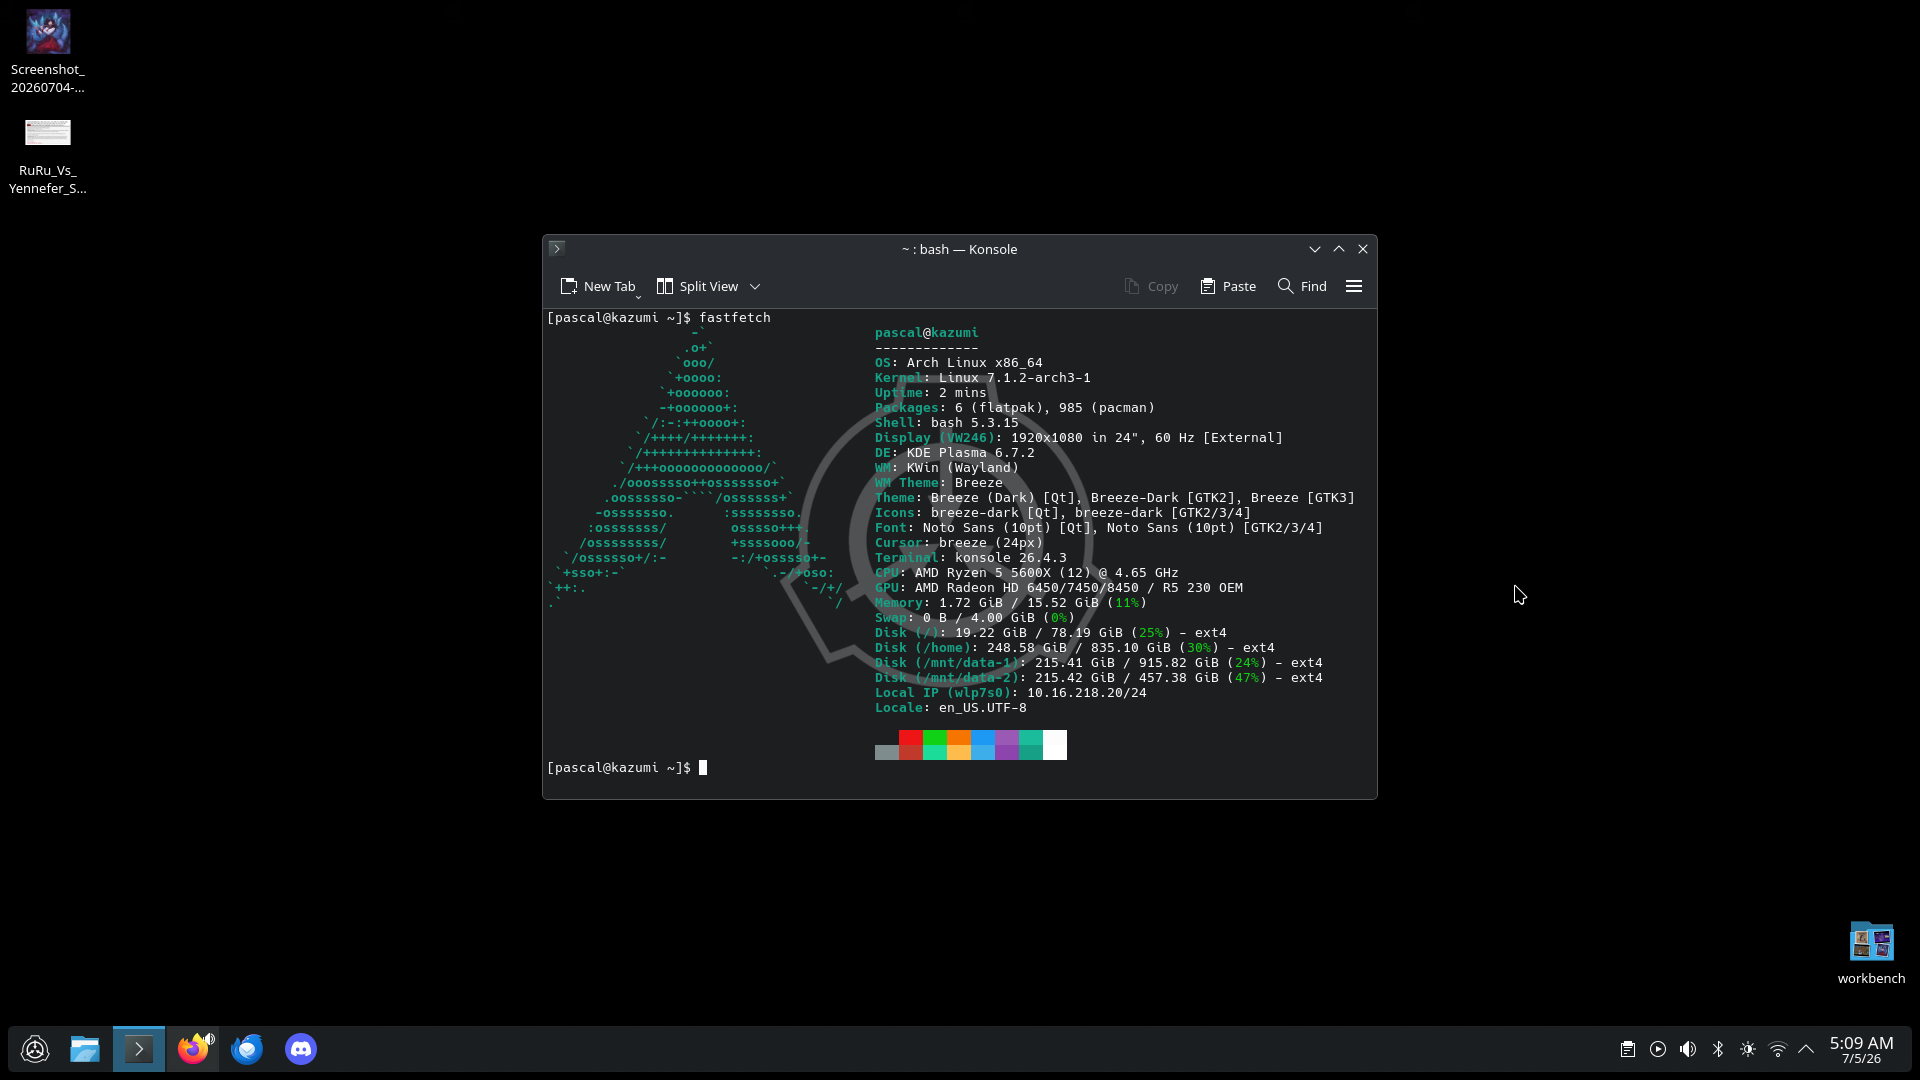Open the Bluetooth tray icon
Screen dimensions: 1920x1080
click(x=1718, y=1049)
